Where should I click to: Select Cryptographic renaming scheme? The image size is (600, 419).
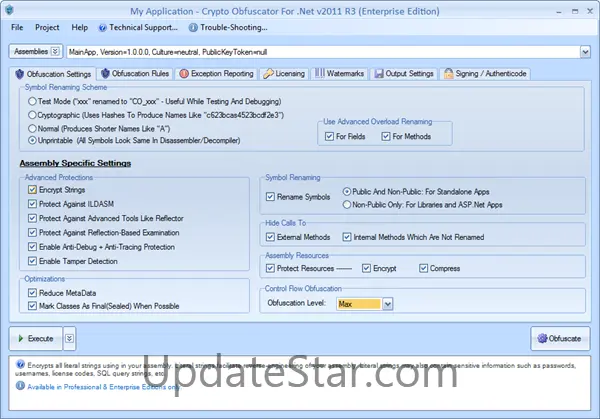(x=33, y=115)
